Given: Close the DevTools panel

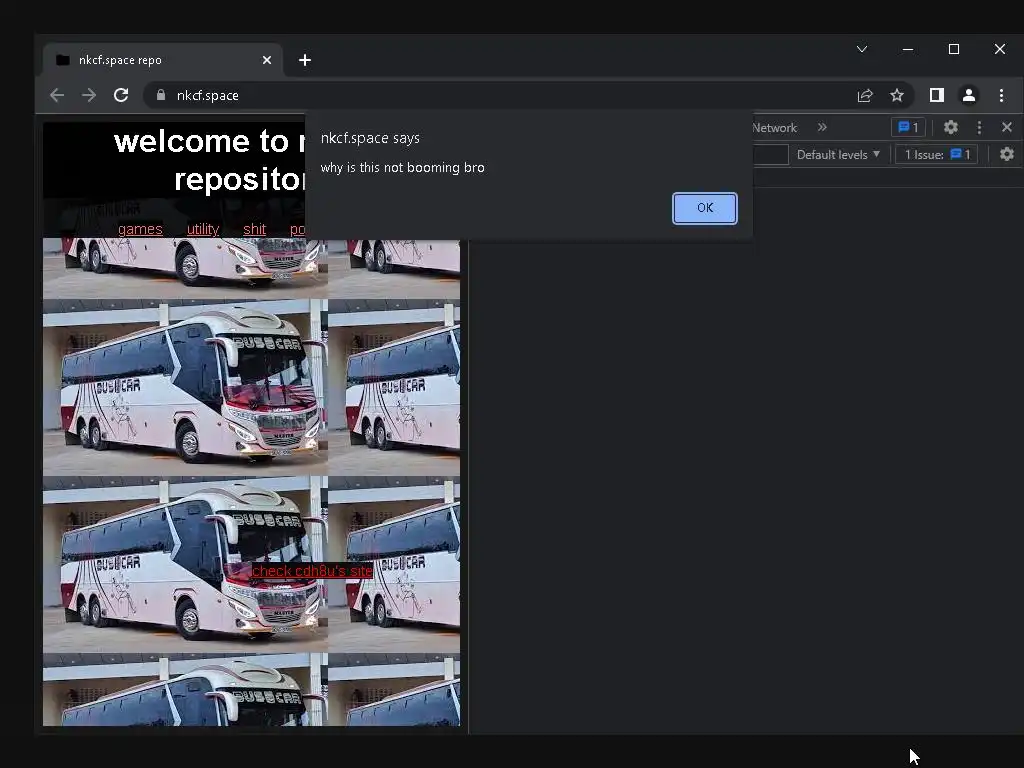Looking at the screenshot, I should [1006, 127].
